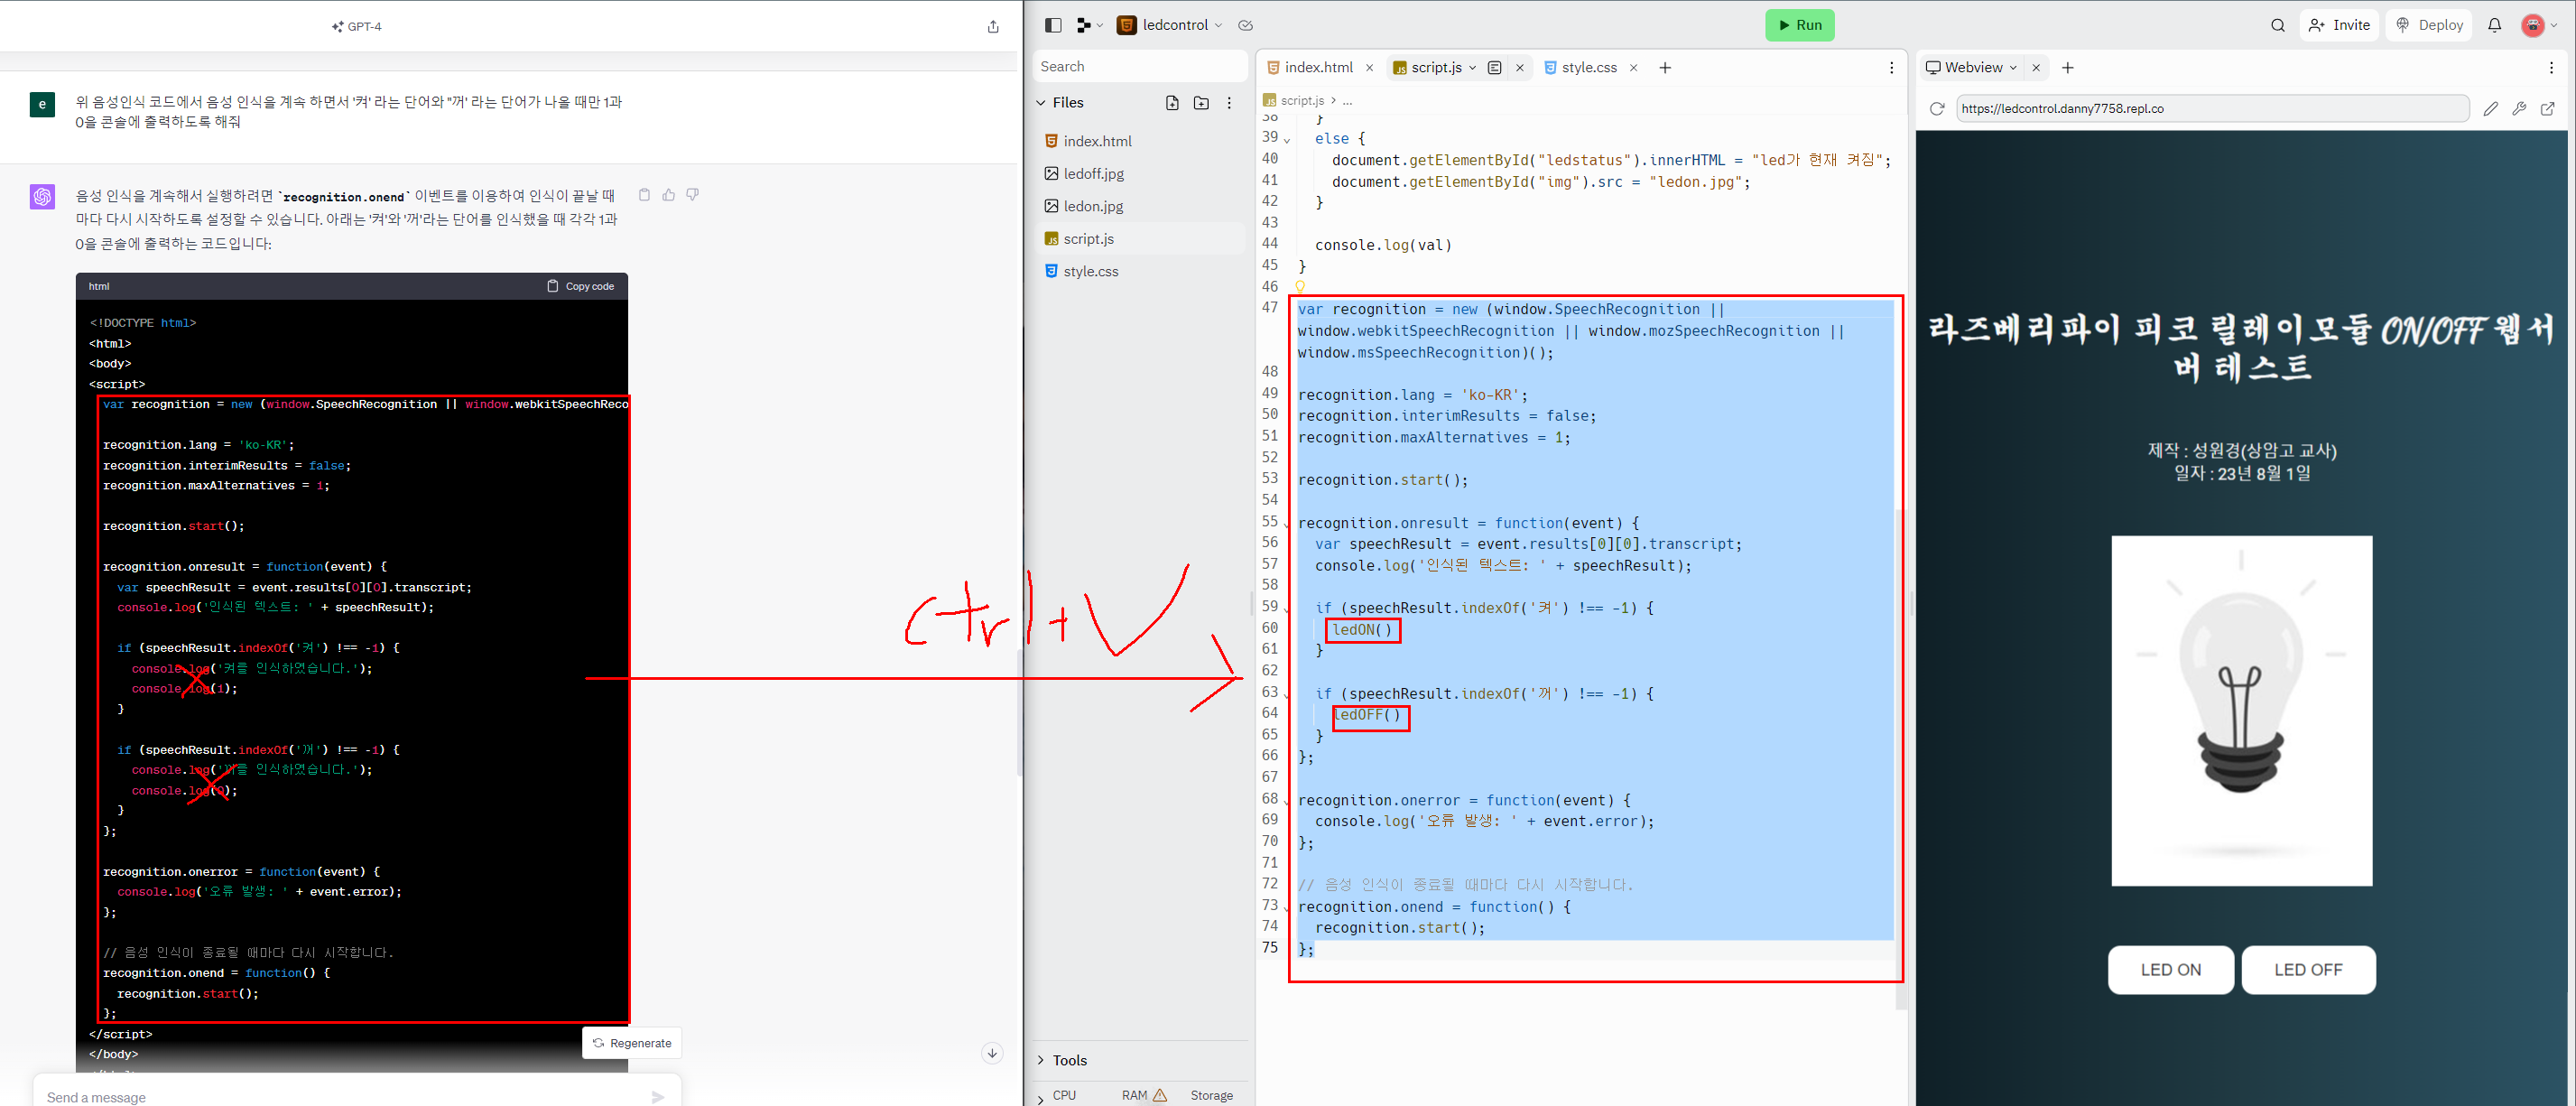
Task: Collapse the Files section chevron
Action: [1041, 103]
